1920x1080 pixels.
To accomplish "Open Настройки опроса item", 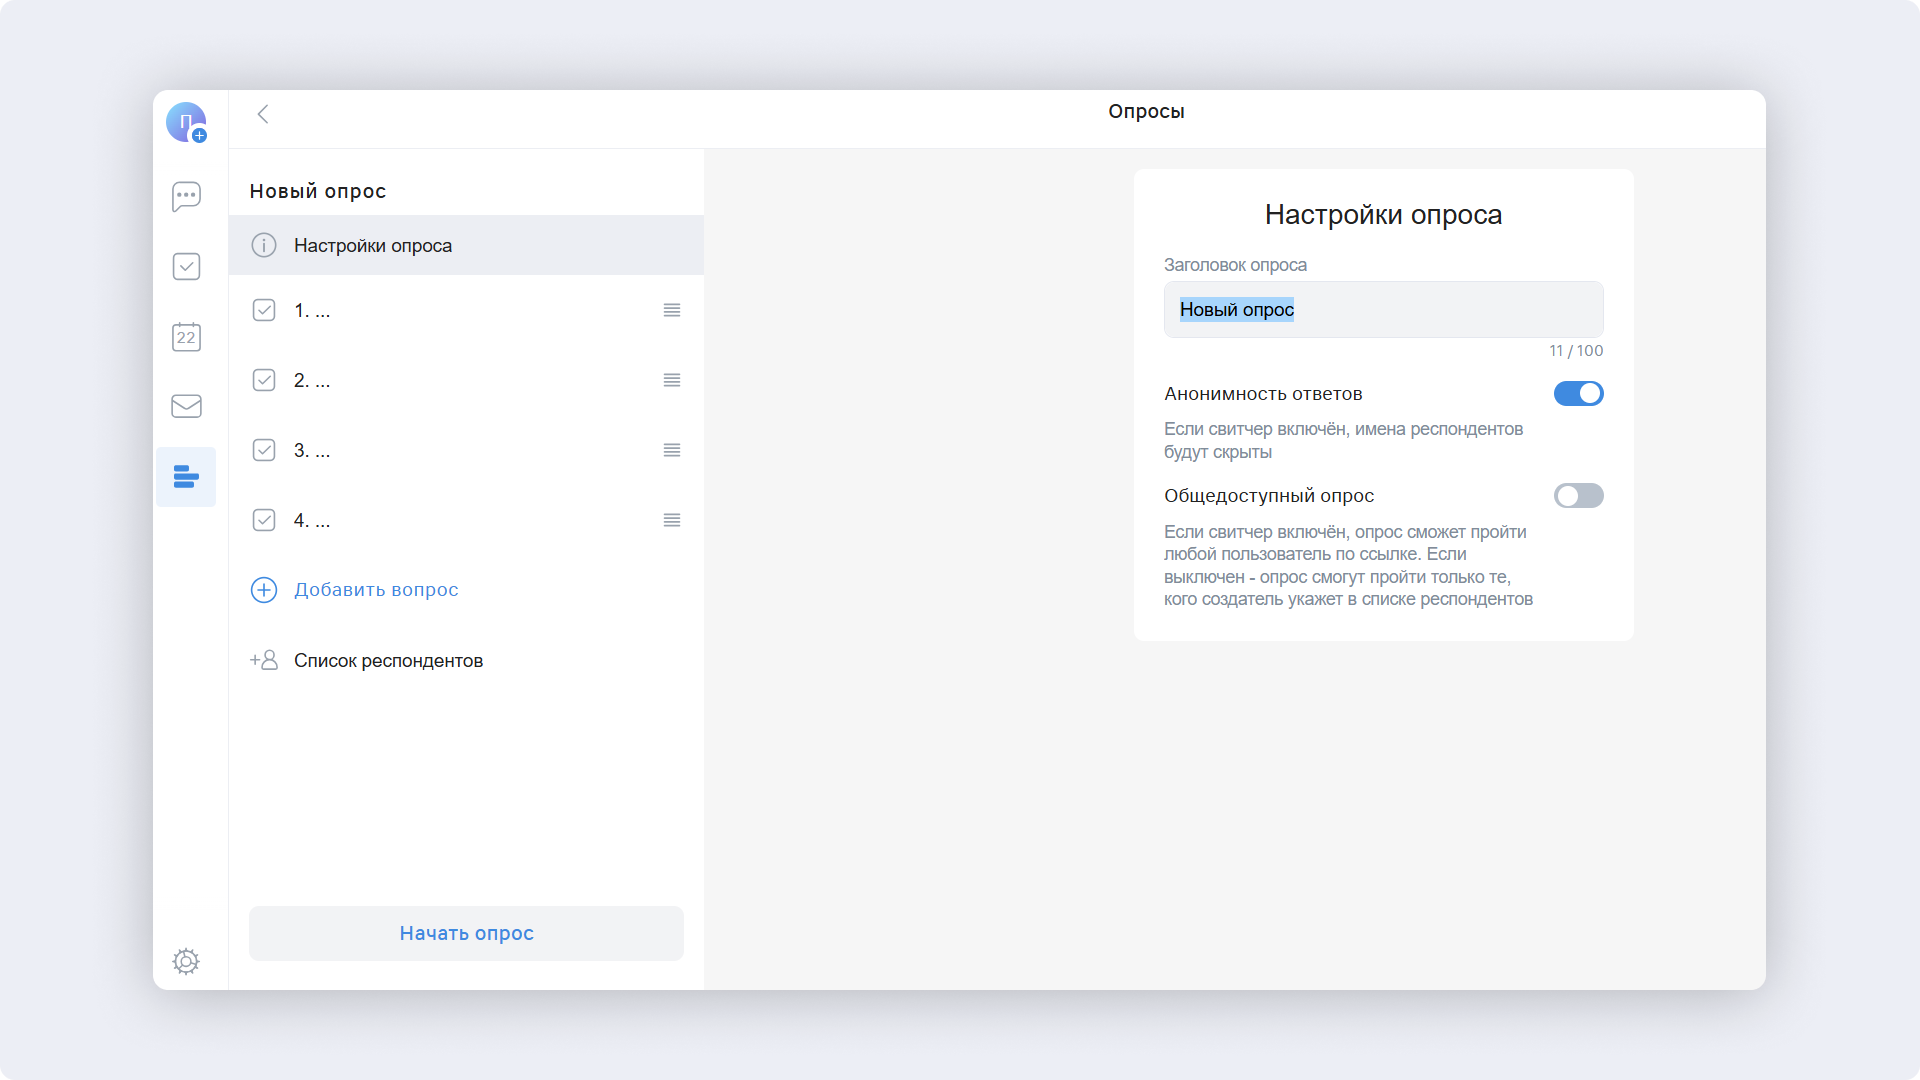I will click(x=372, y=246).
